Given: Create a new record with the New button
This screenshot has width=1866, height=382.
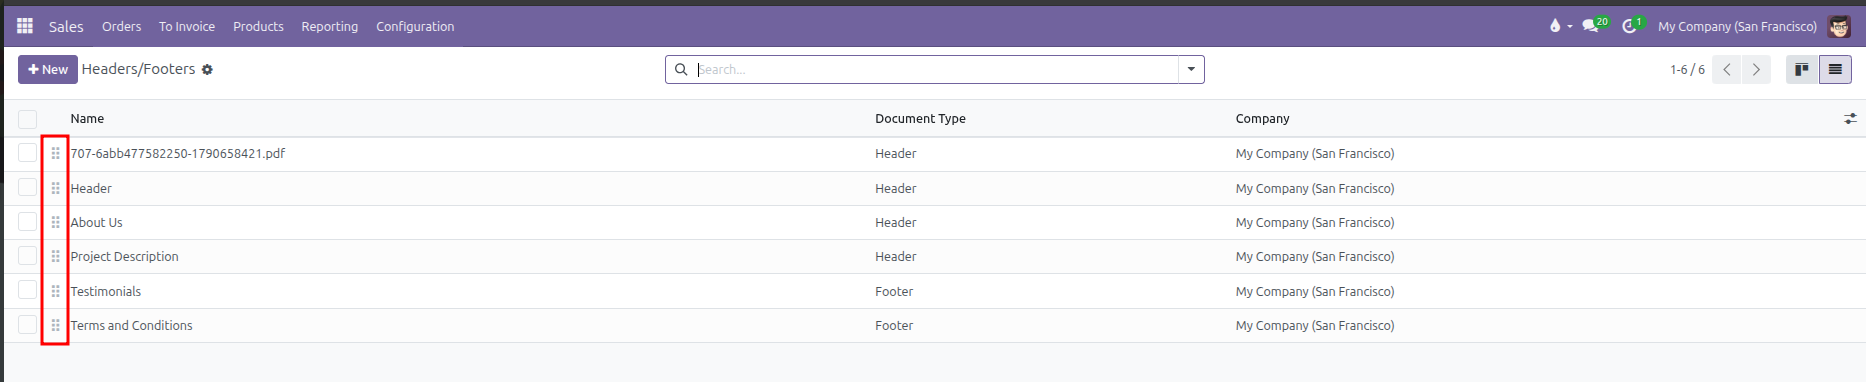Looking at the screenshot, I should point(48,69).
